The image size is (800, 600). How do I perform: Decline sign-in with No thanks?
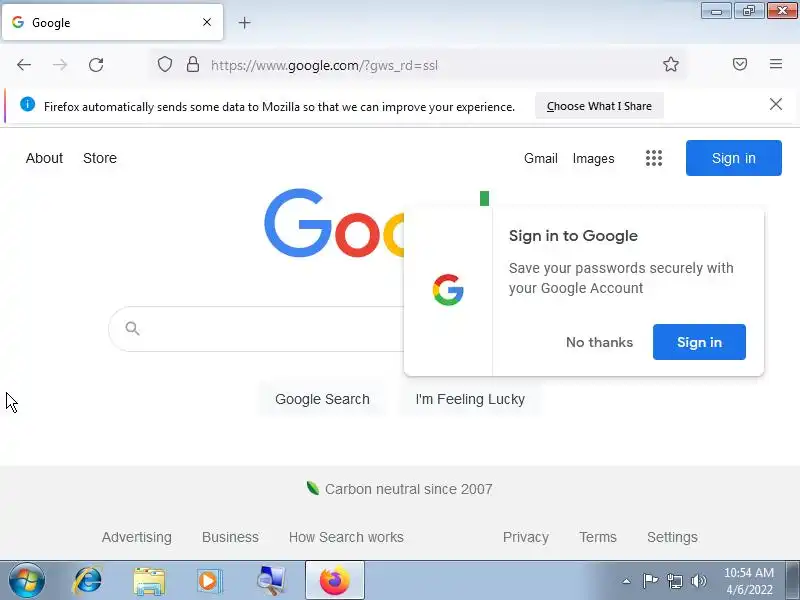coord(599,342)
